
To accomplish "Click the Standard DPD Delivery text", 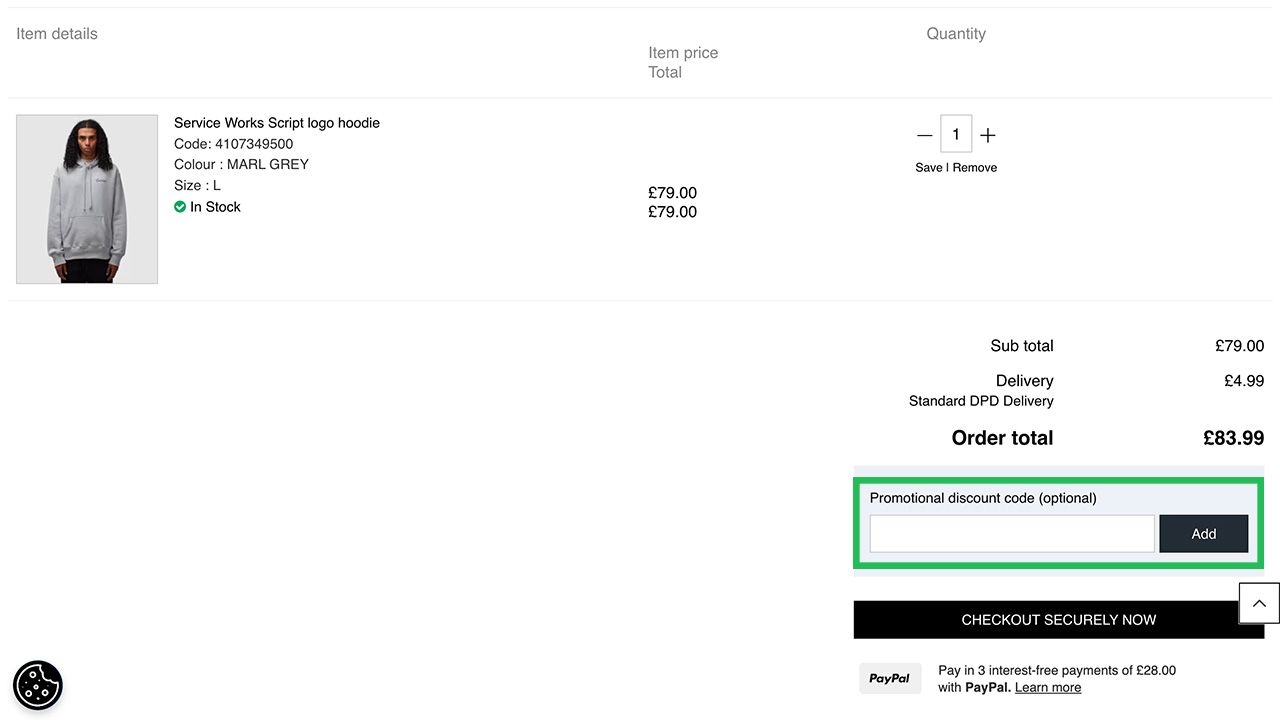I will 981,401.
